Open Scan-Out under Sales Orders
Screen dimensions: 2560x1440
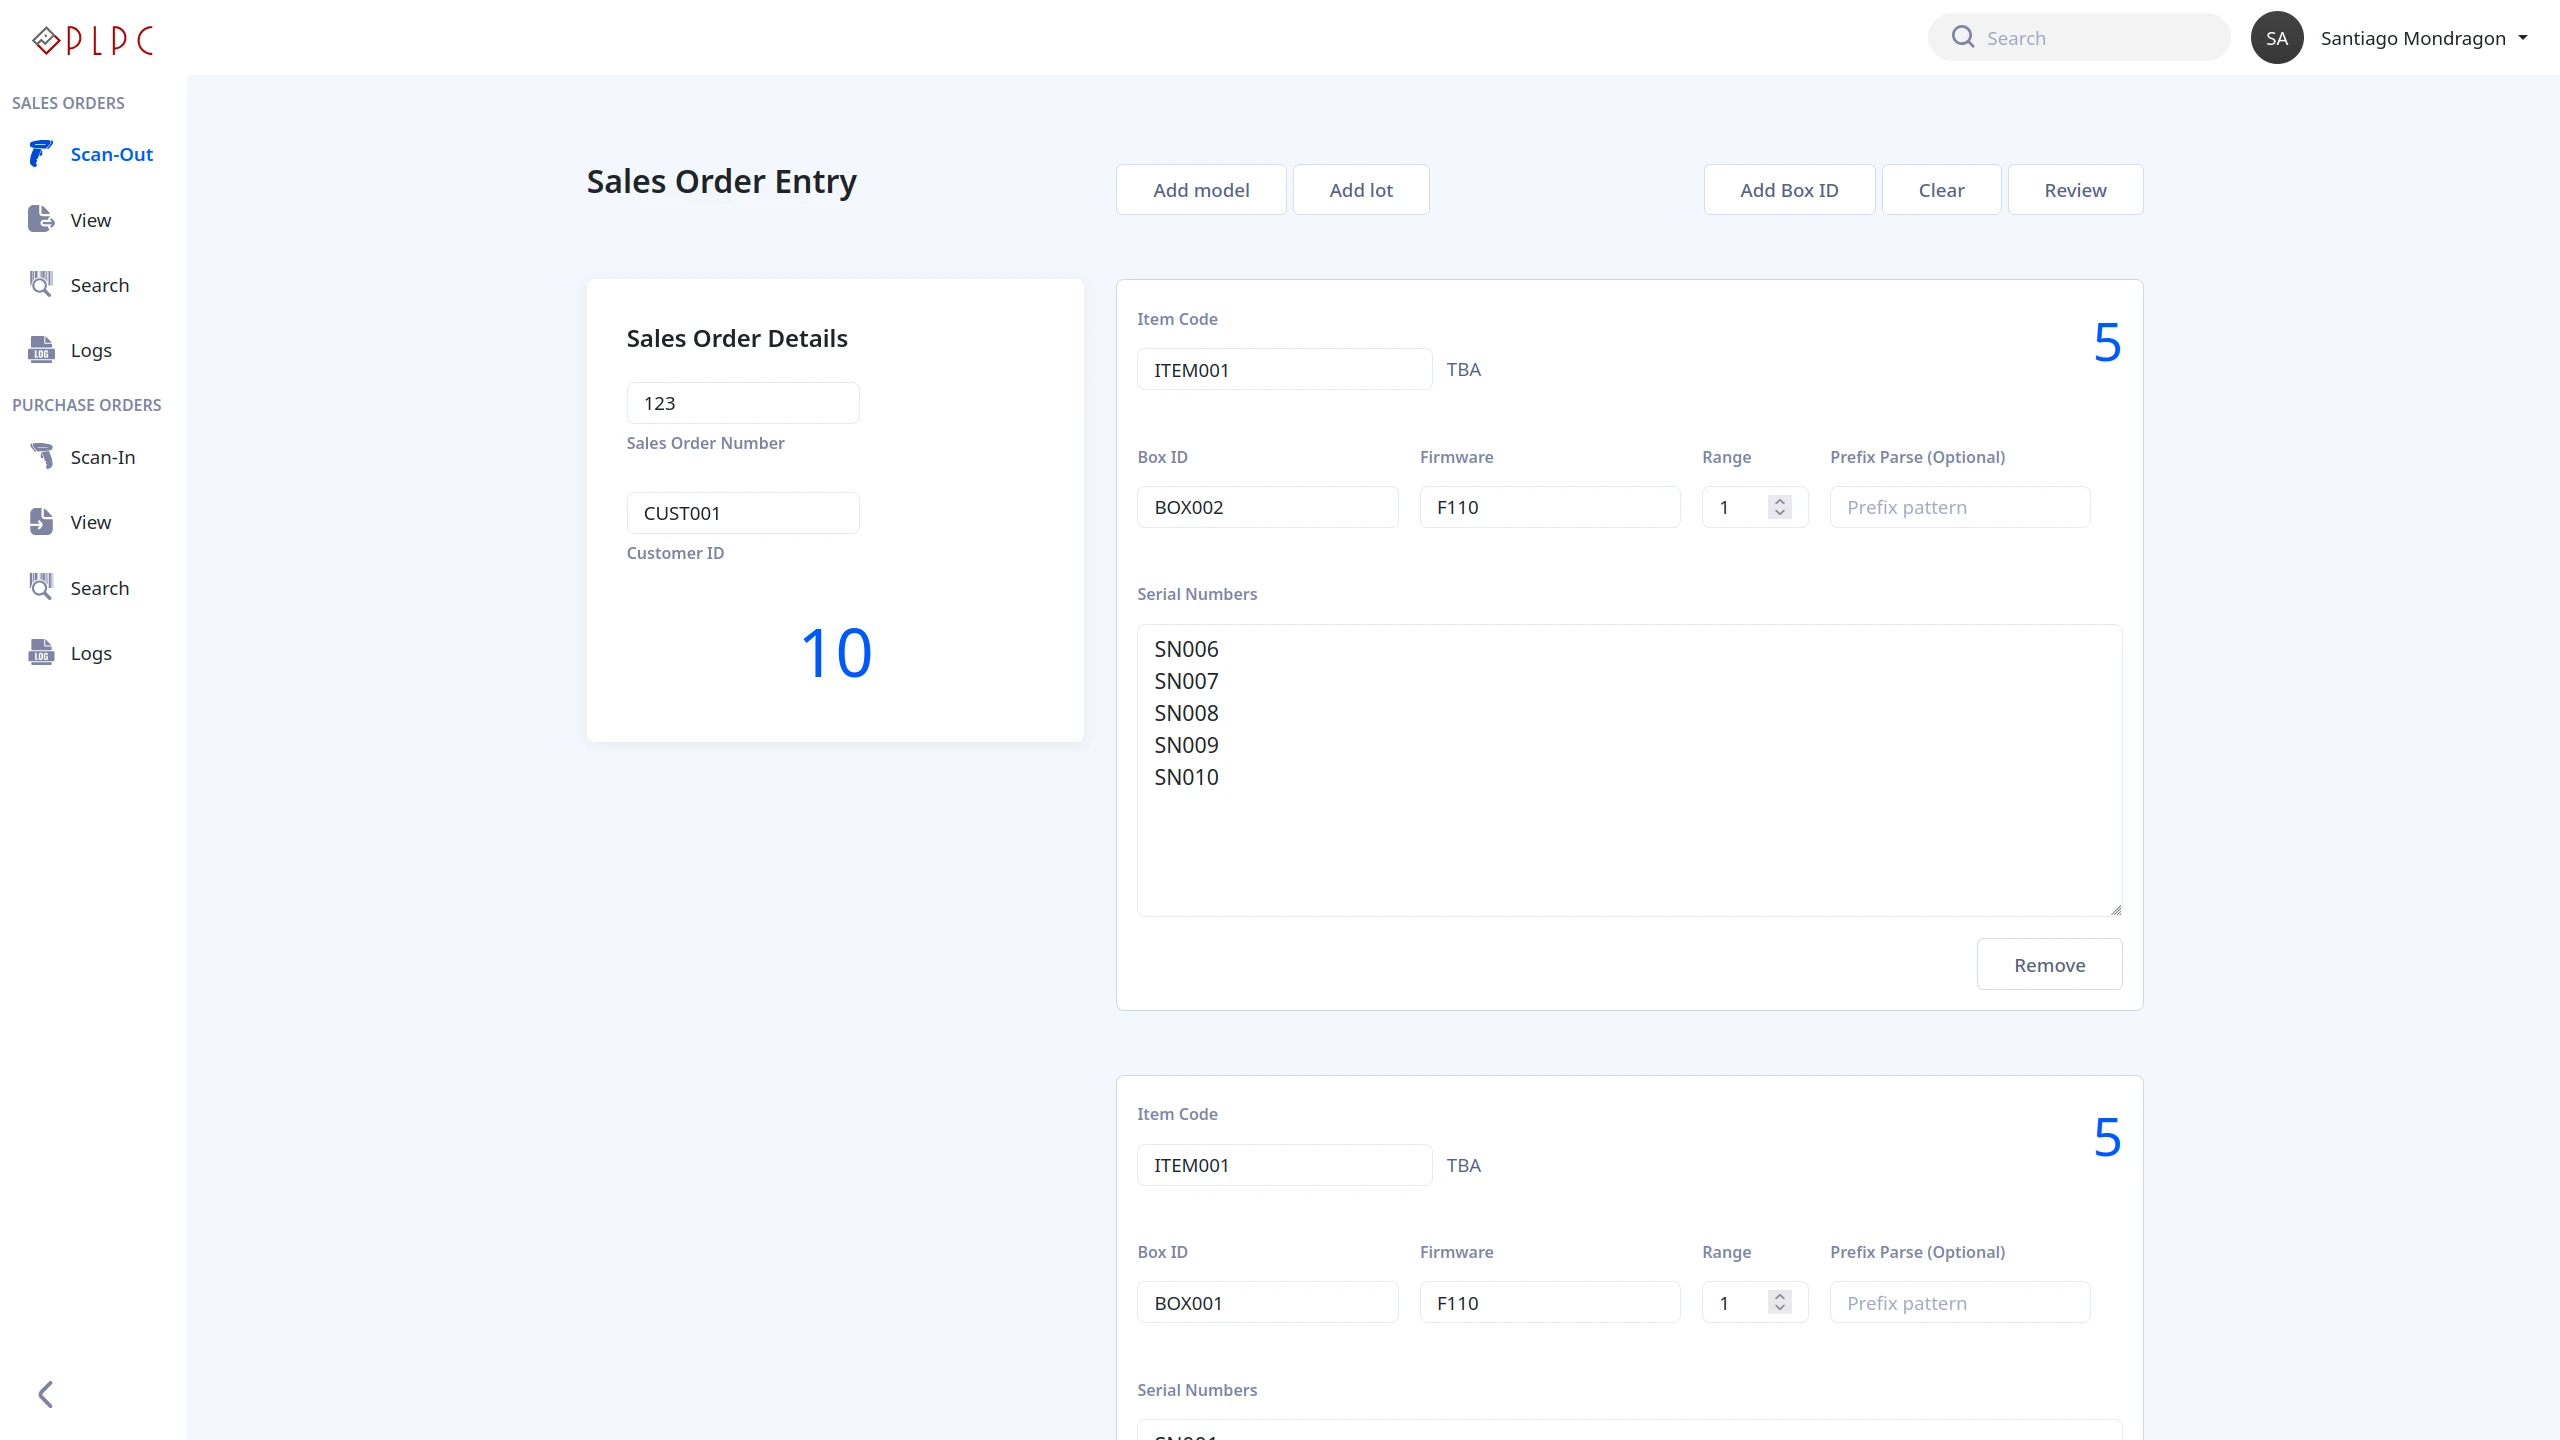112,154
